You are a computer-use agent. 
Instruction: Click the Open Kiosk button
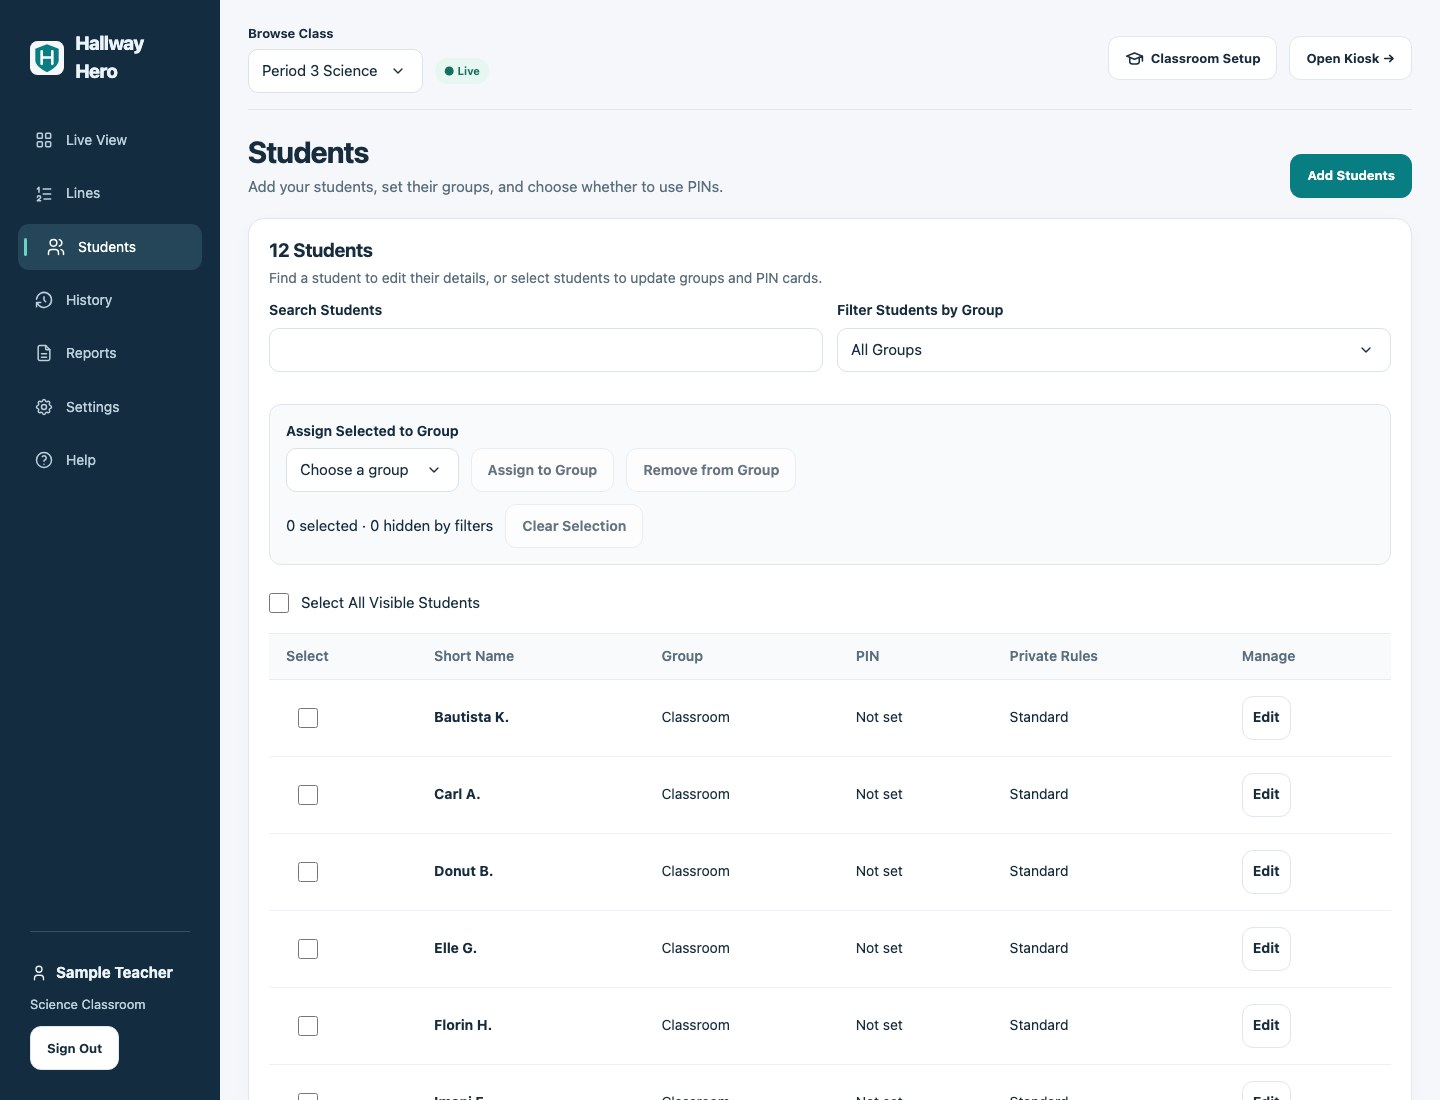click(1350, 58)
